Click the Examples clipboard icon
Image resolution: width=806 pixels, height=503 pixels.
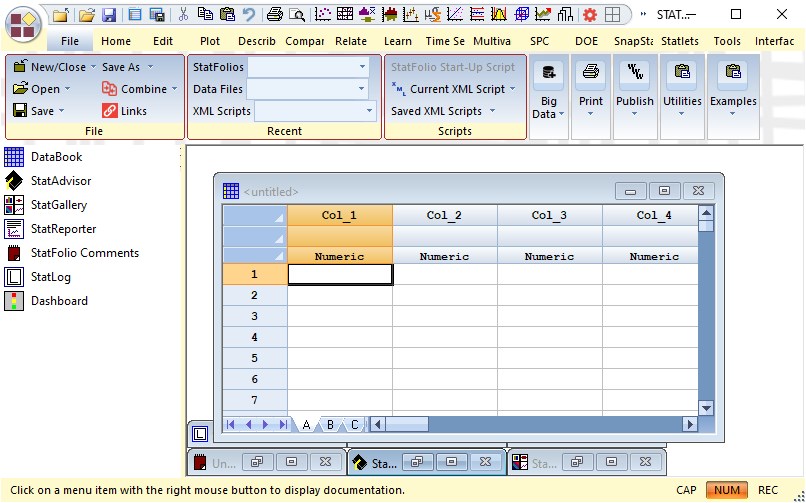(732, 72)
